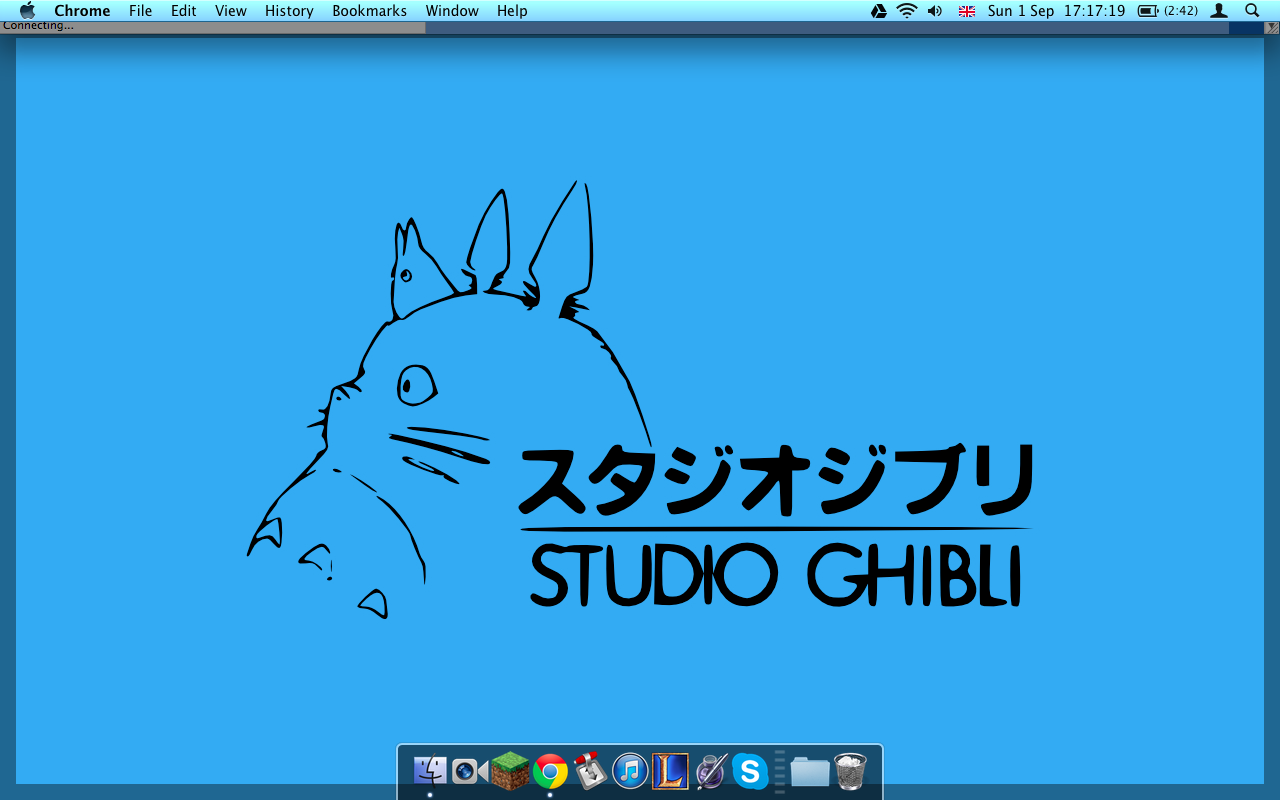This screenshot has width=1280, height=800.
Task: Launch iTunes from the dock
Action: (x=630, y=771)
